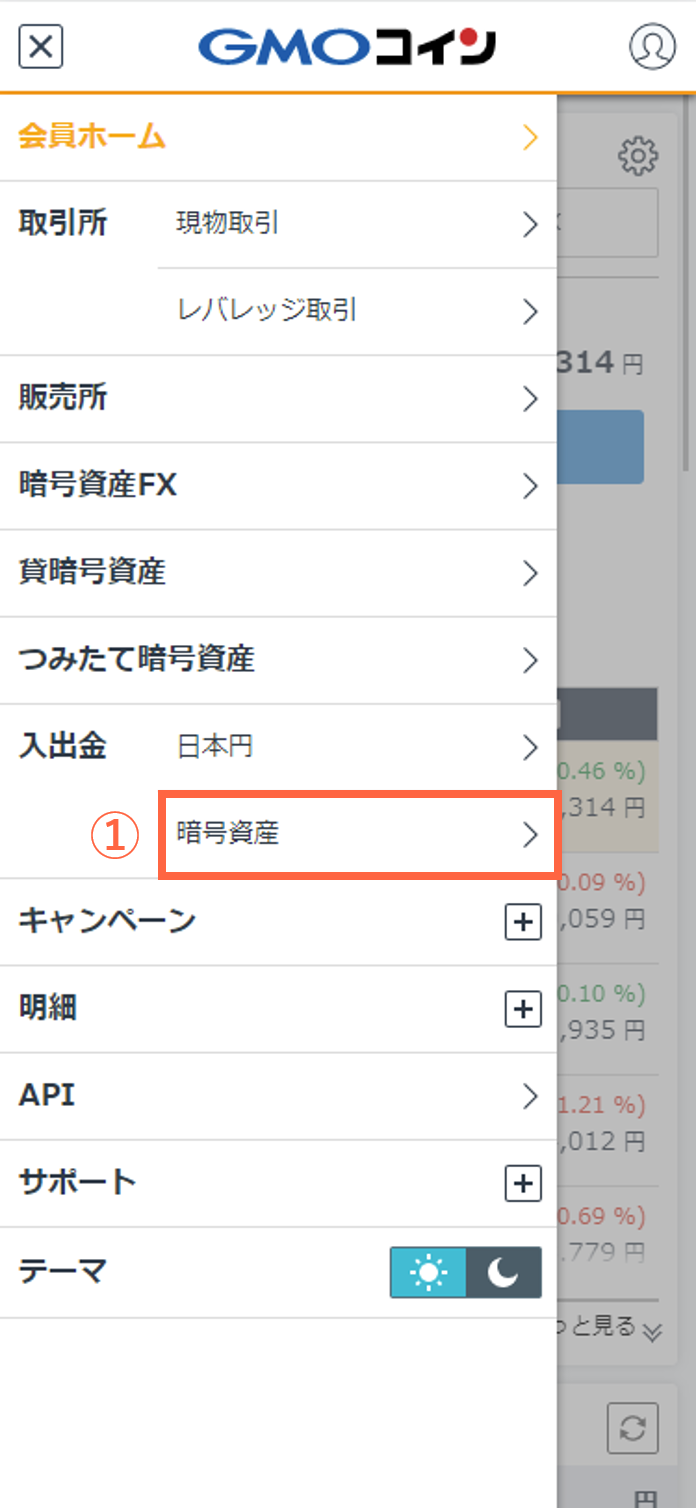Expand the キャンペーン plus icon
The width and height of the screenshot is (696, 1508).
click(x=523, y=922)
